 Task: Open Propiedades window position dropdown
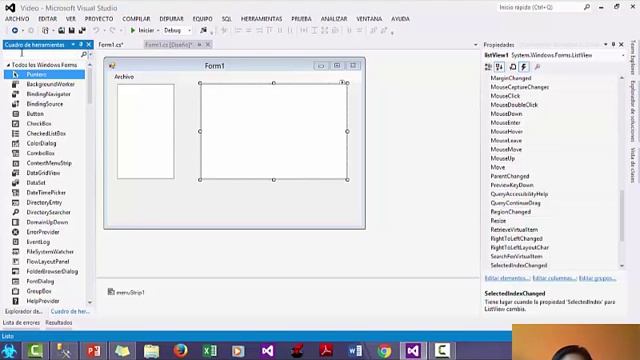click(x=606, y=44)
